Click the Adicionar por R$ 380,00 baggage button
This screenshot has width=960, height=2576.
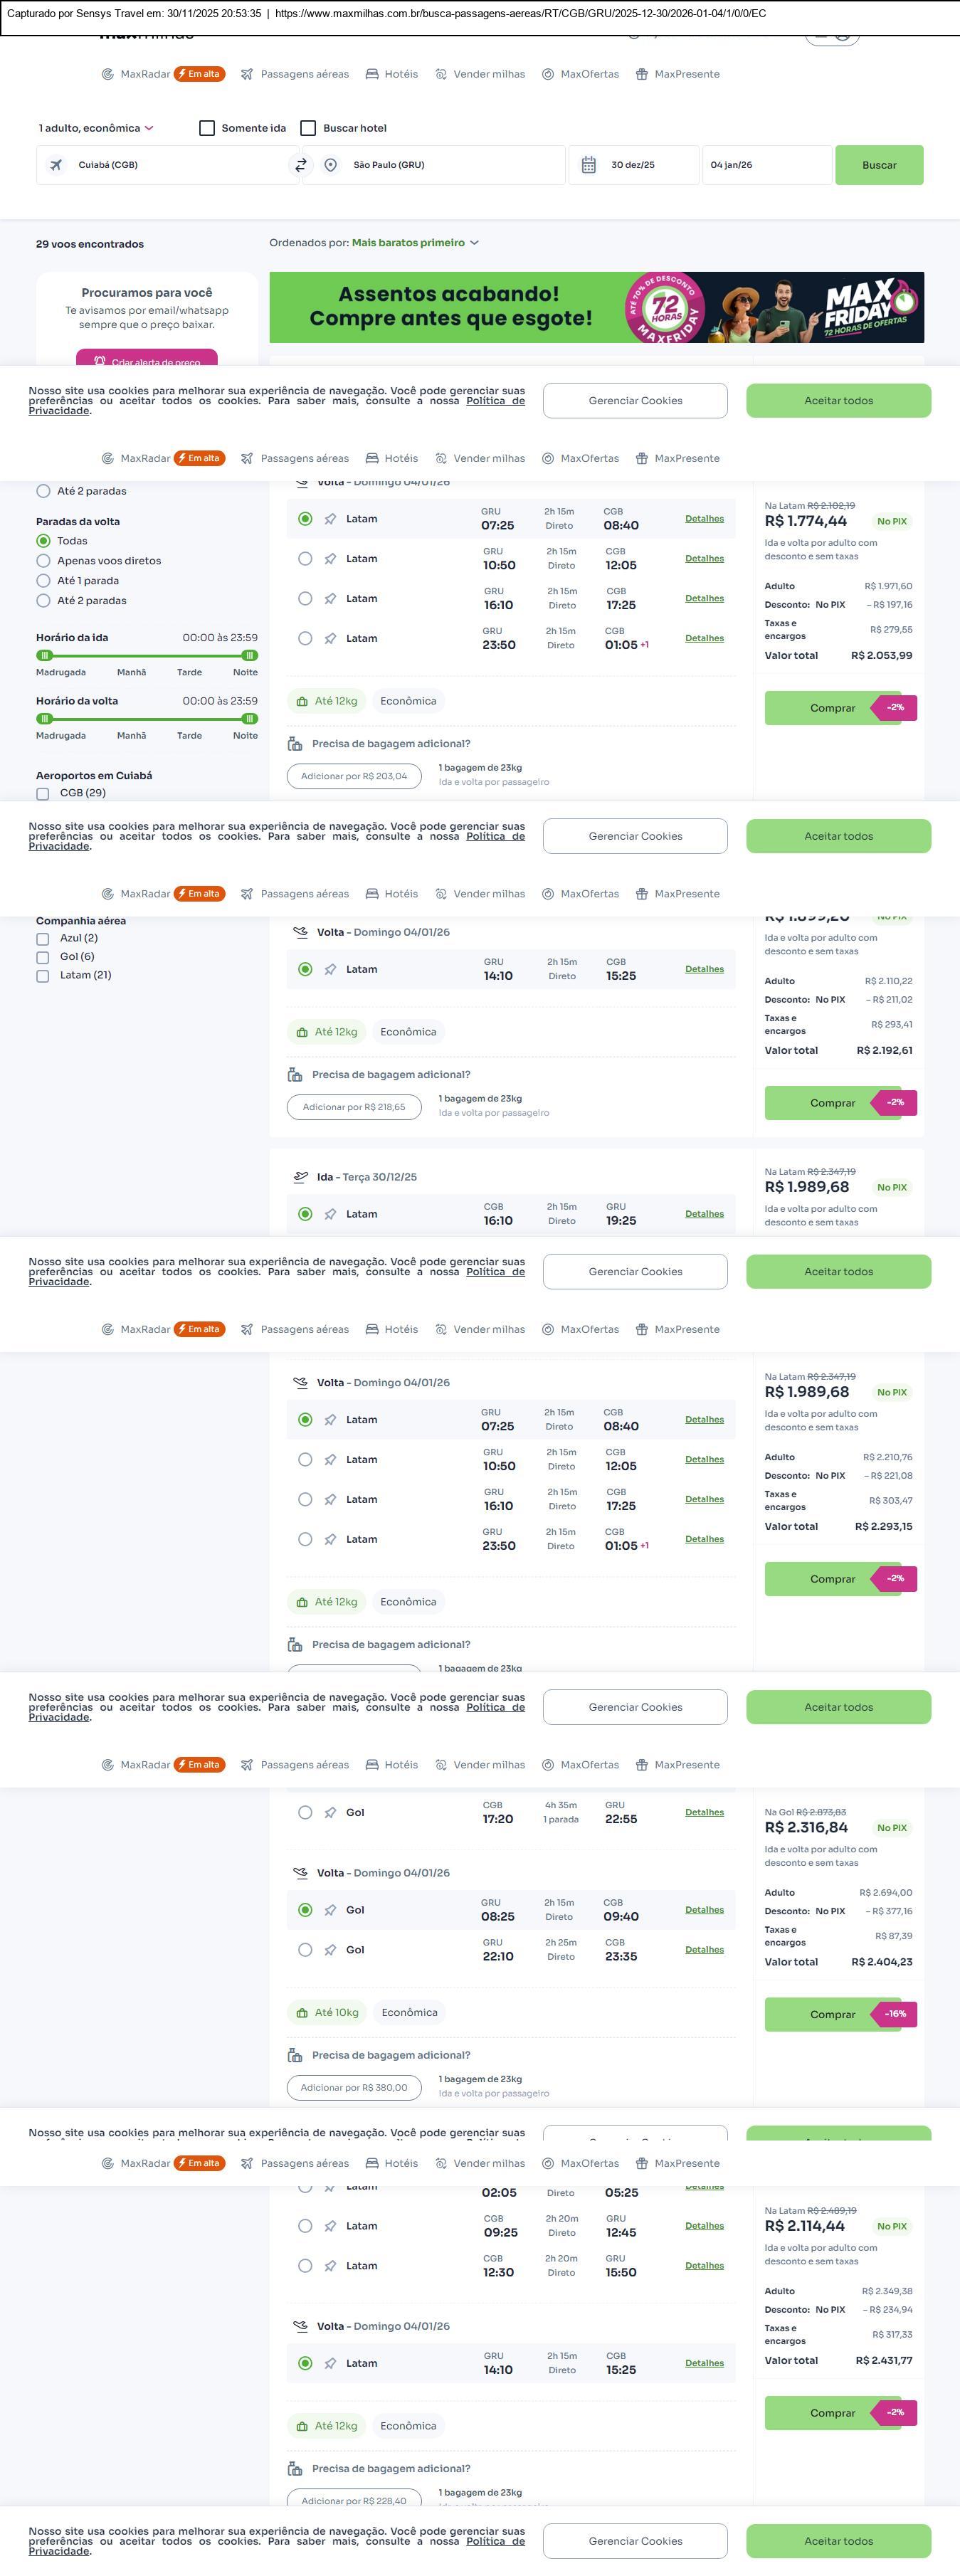[x=354, y=2087]
